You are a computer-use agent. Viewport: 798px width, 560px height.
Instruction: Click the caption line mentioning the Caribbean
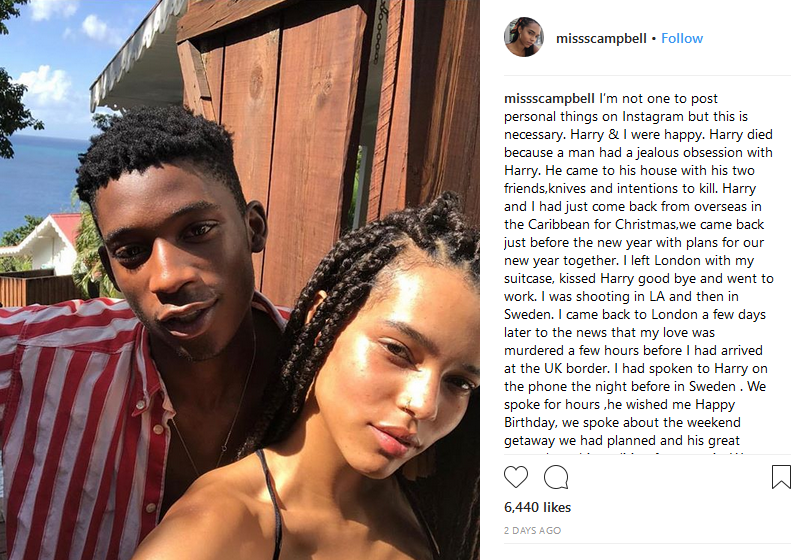634,225
